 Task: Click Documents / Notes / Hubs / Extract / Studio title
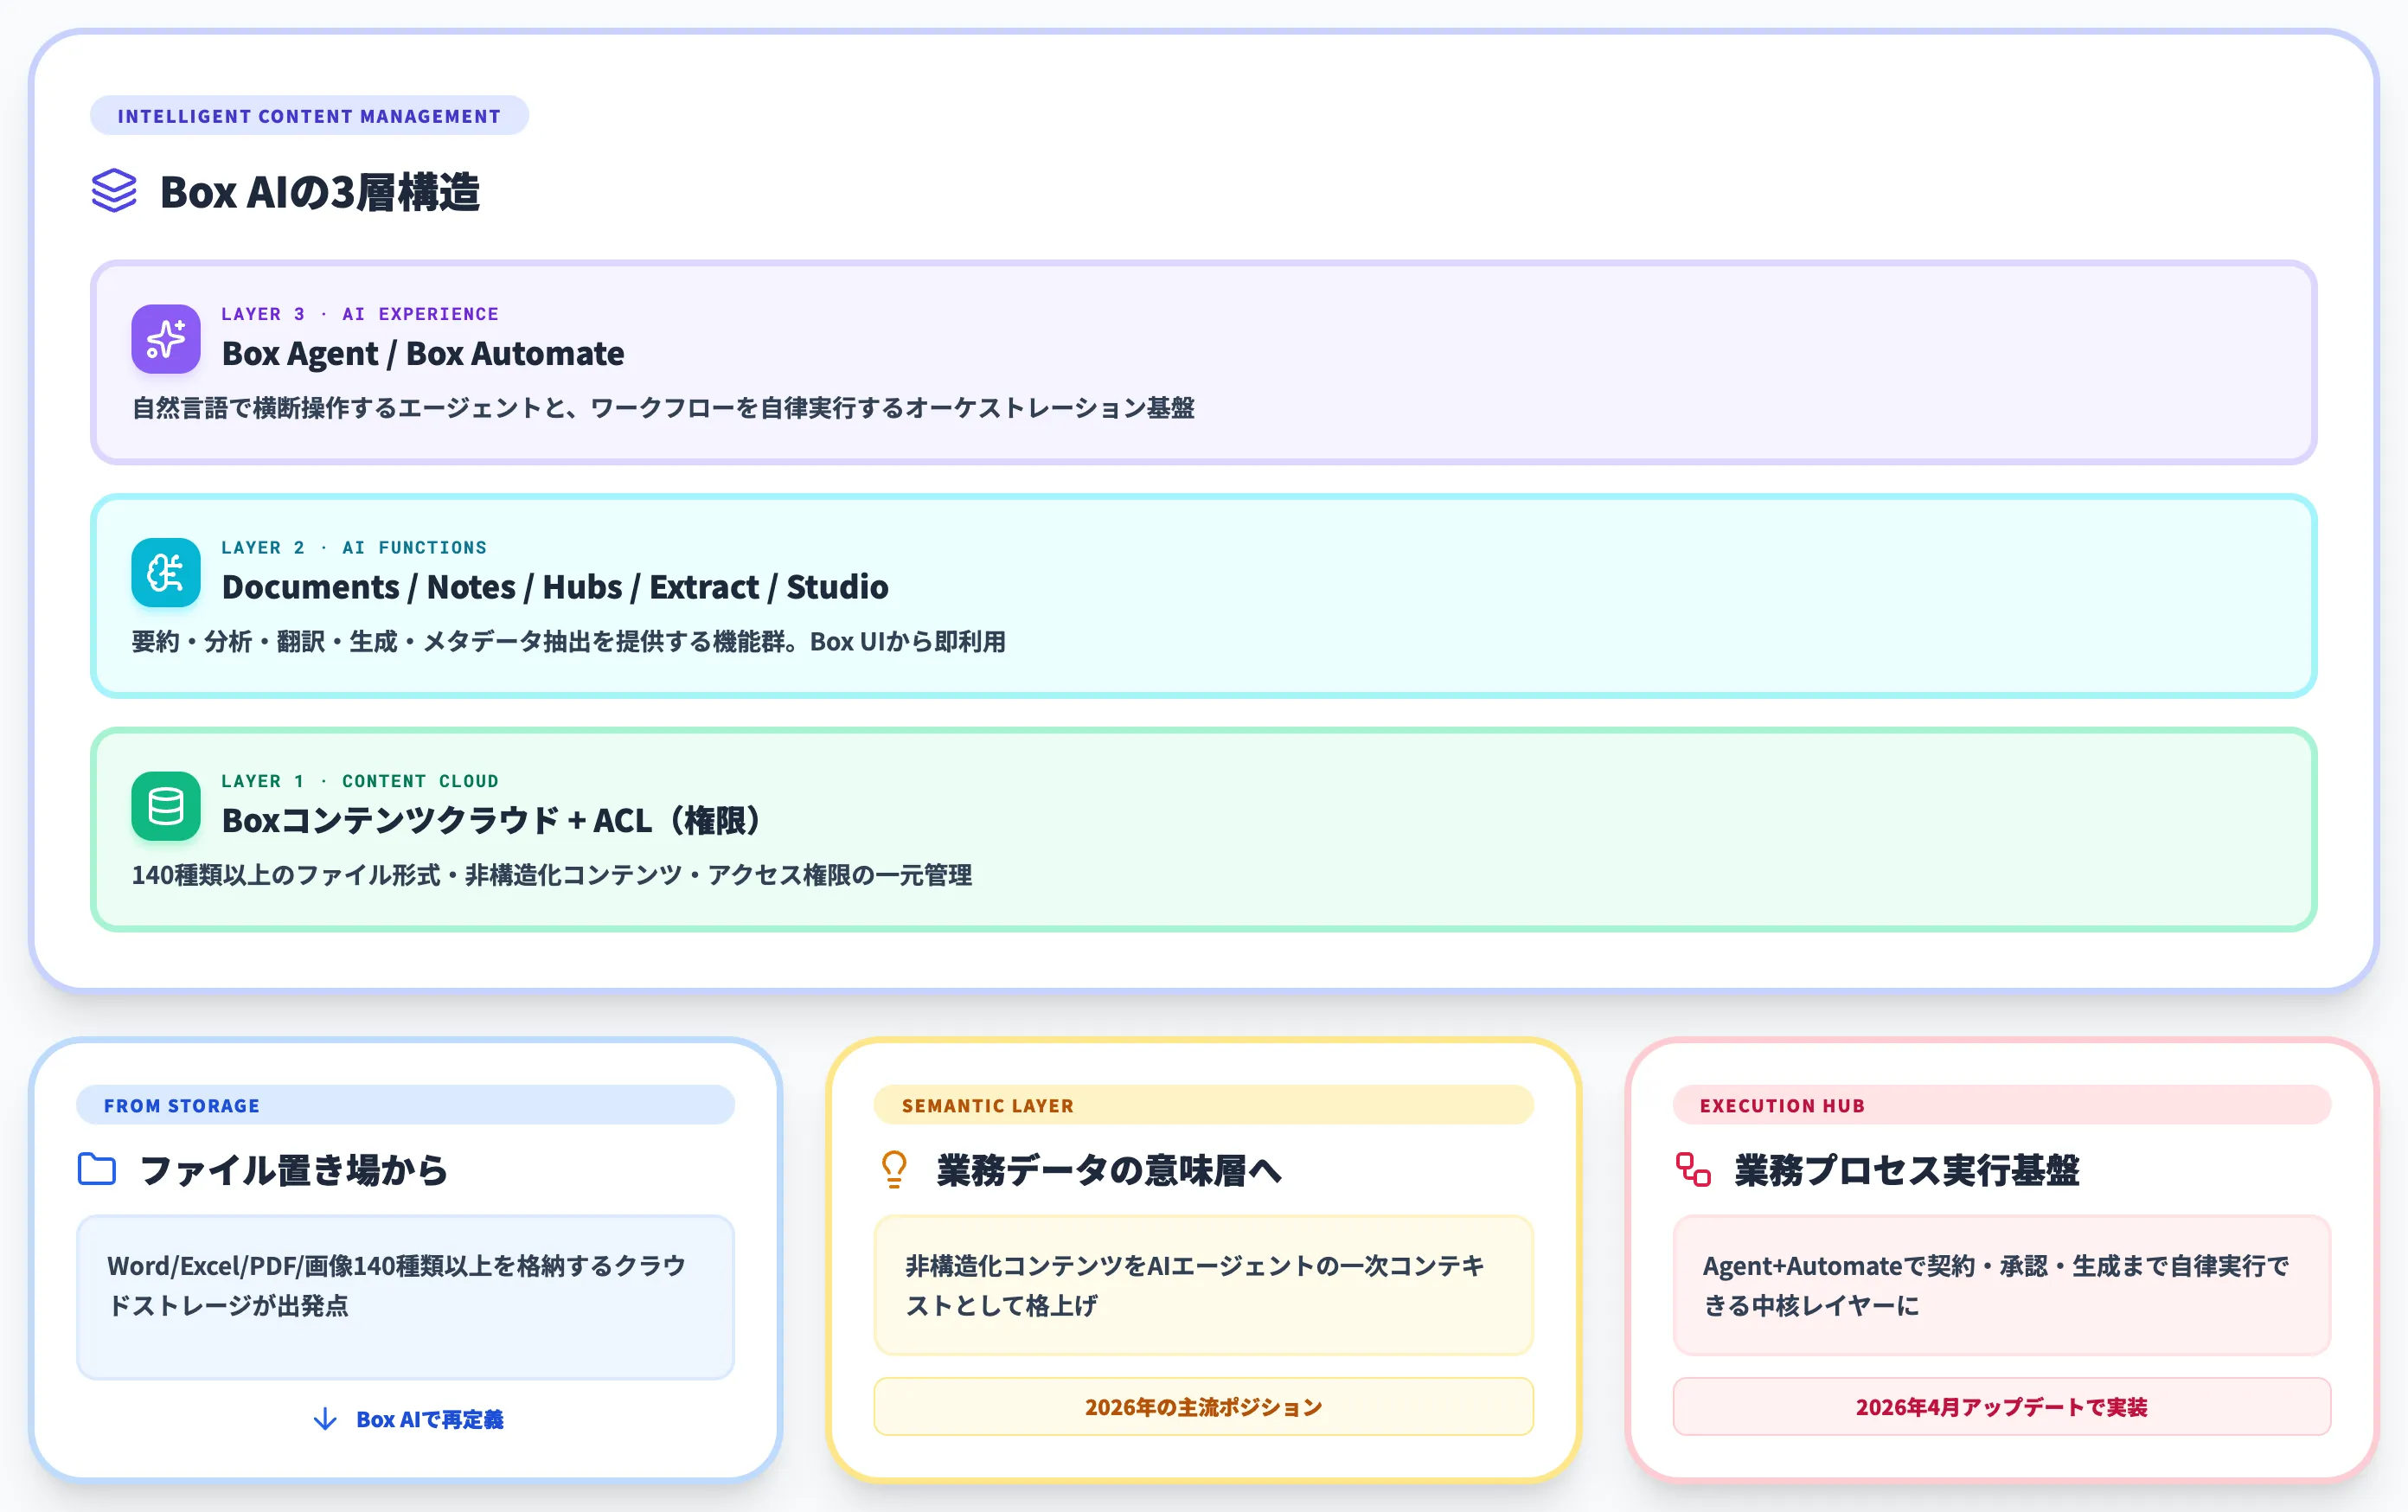(555, 587)
